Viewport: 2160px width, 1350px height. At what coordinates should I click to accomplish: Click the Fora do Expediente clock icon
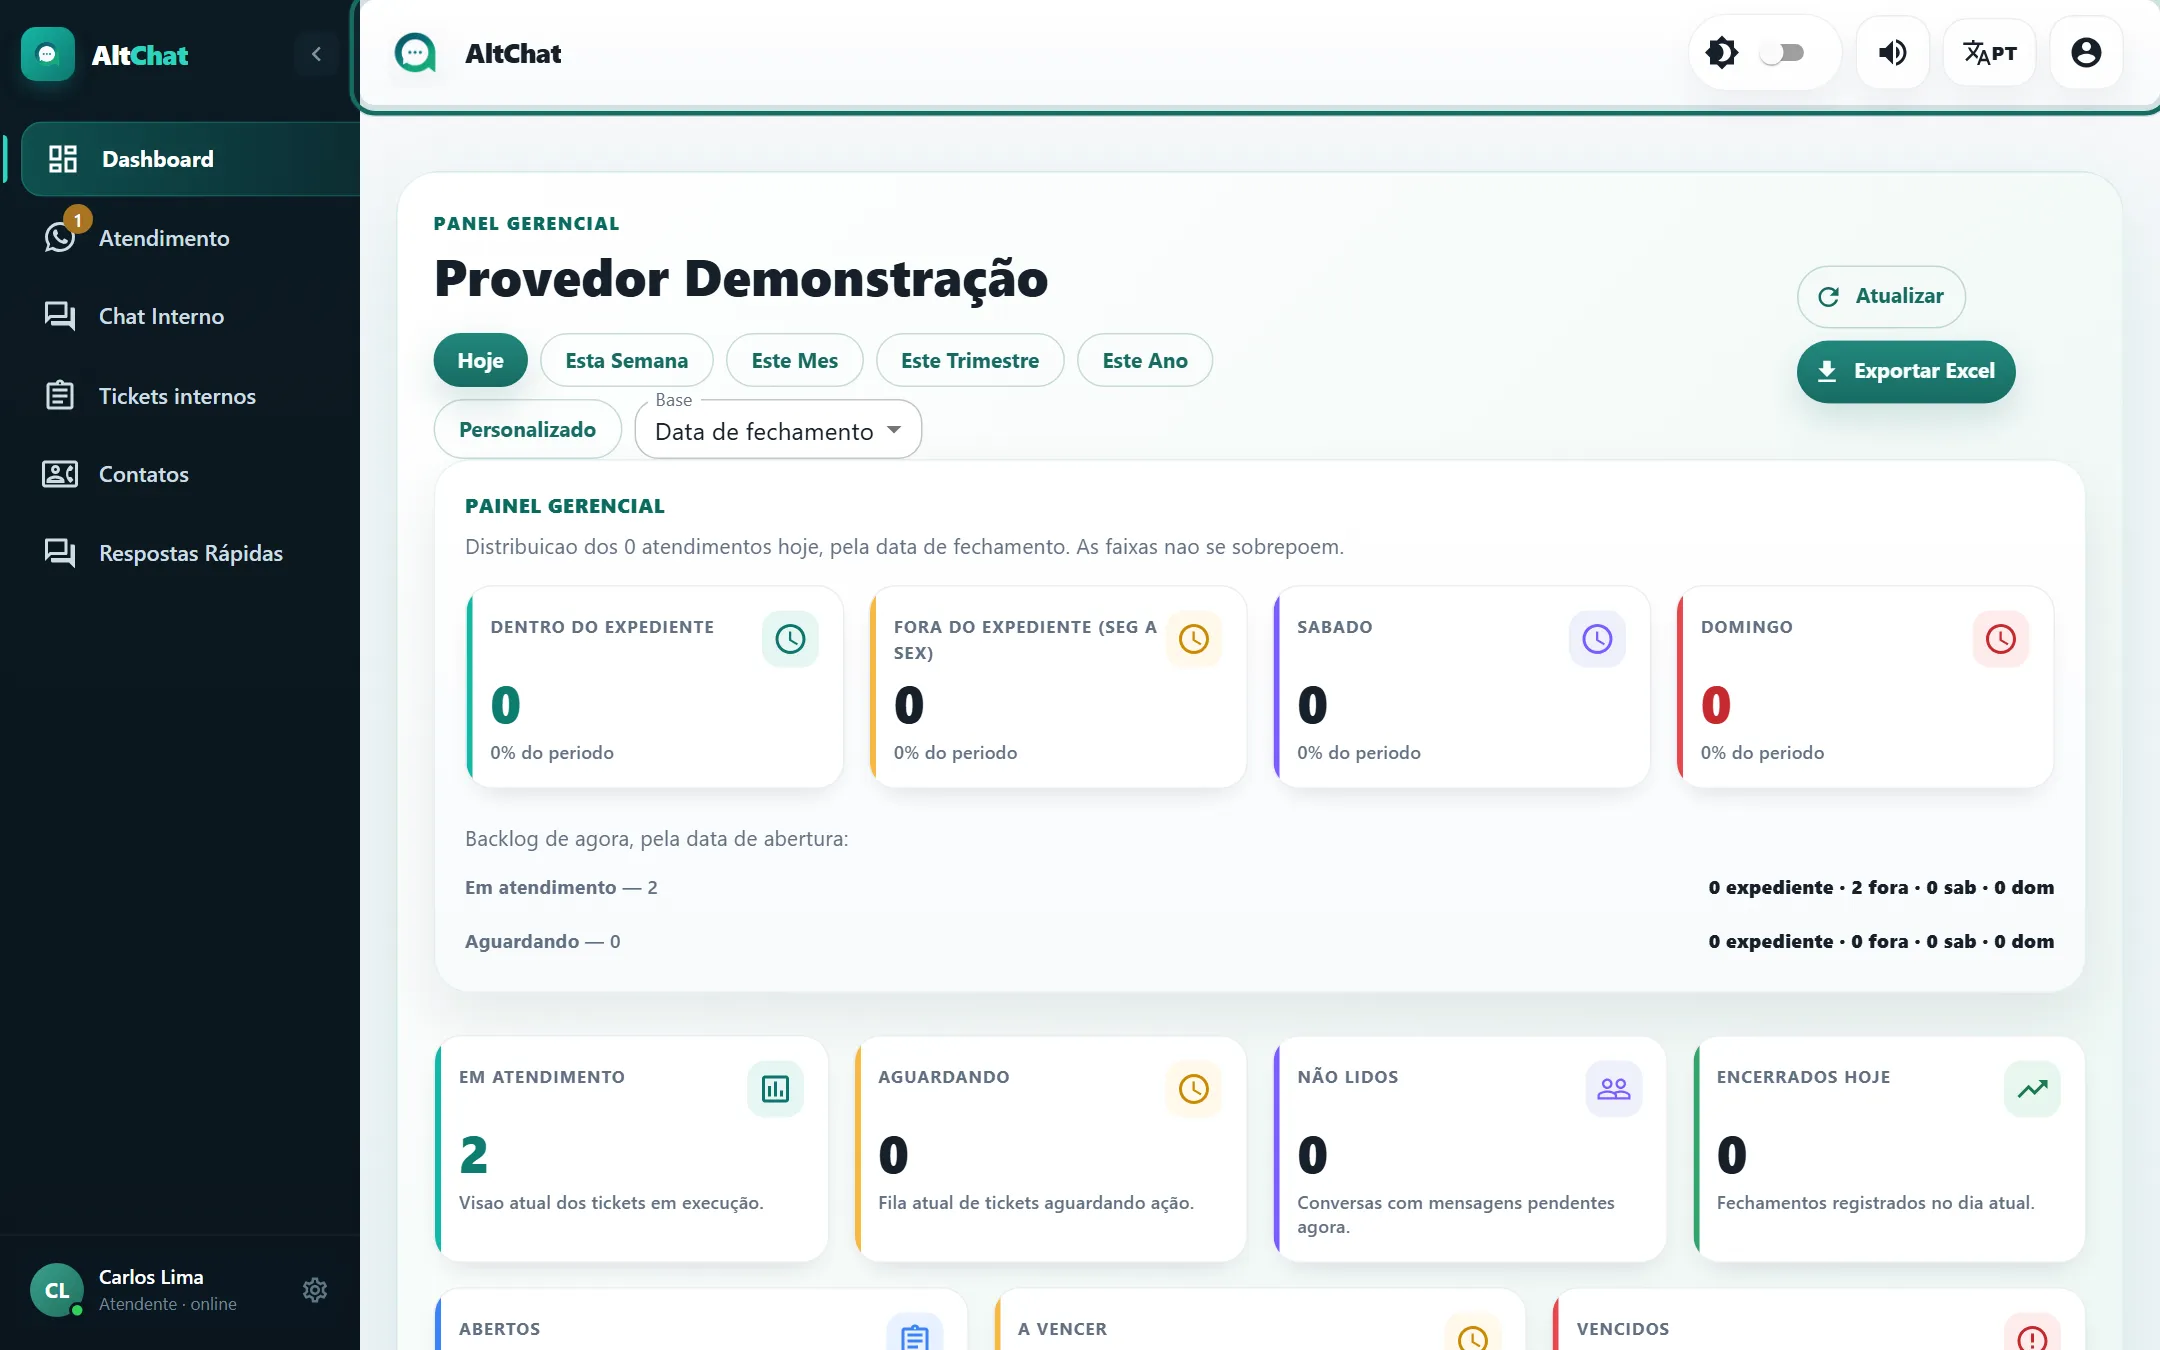coord(1194,639)
